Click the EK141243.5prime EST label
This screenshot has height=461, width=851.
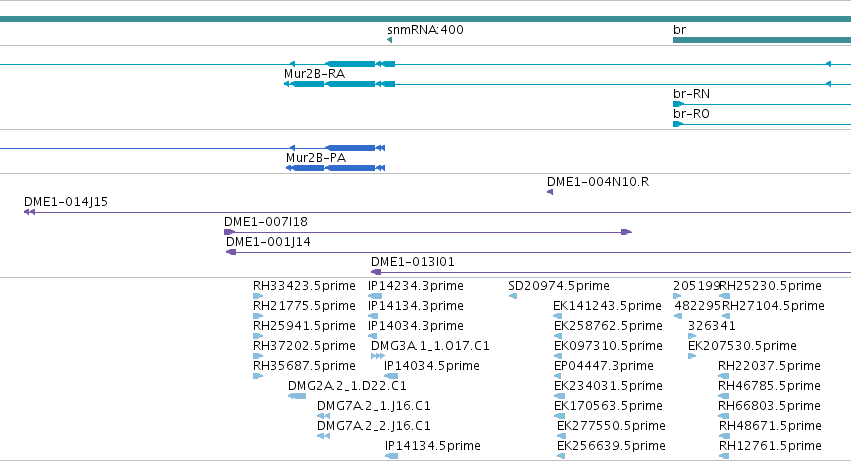(607, 306)
